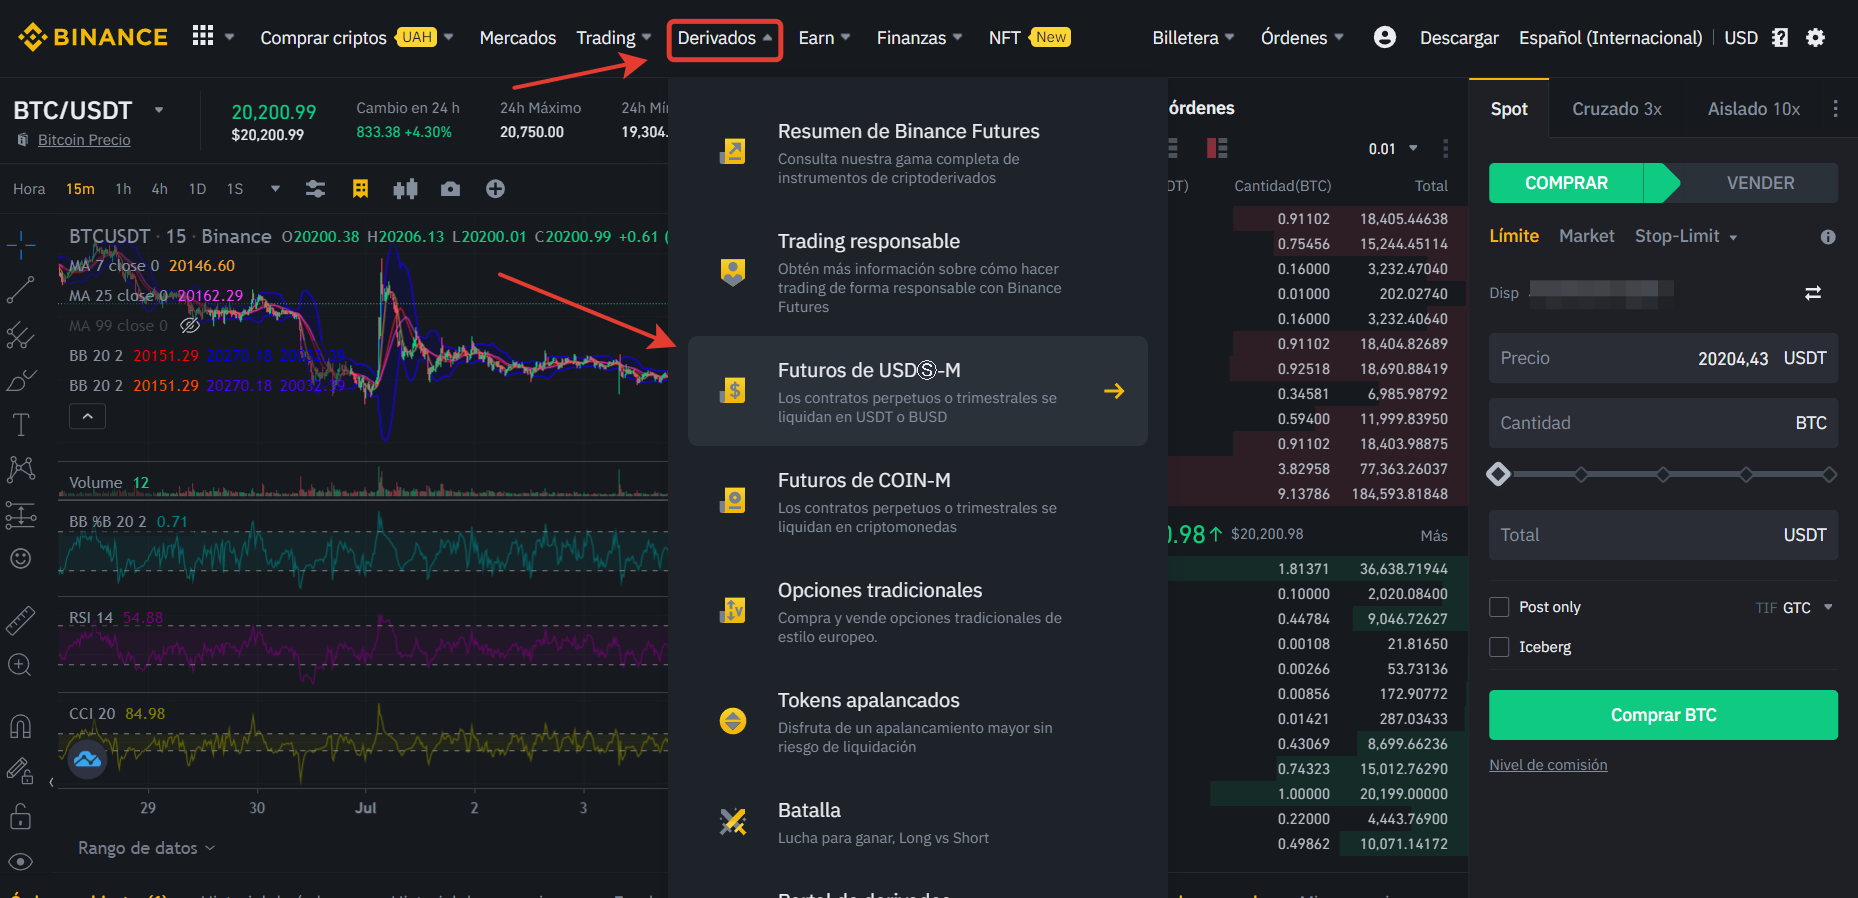
Task: Click the Cantidad BTC input field
Action: (x=1663, y=423)
